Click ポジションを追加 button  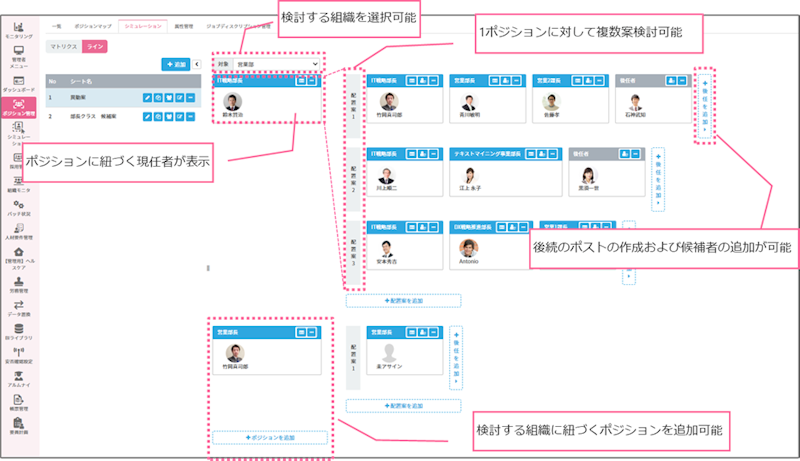pyautogui.click(x=270, y=438)
